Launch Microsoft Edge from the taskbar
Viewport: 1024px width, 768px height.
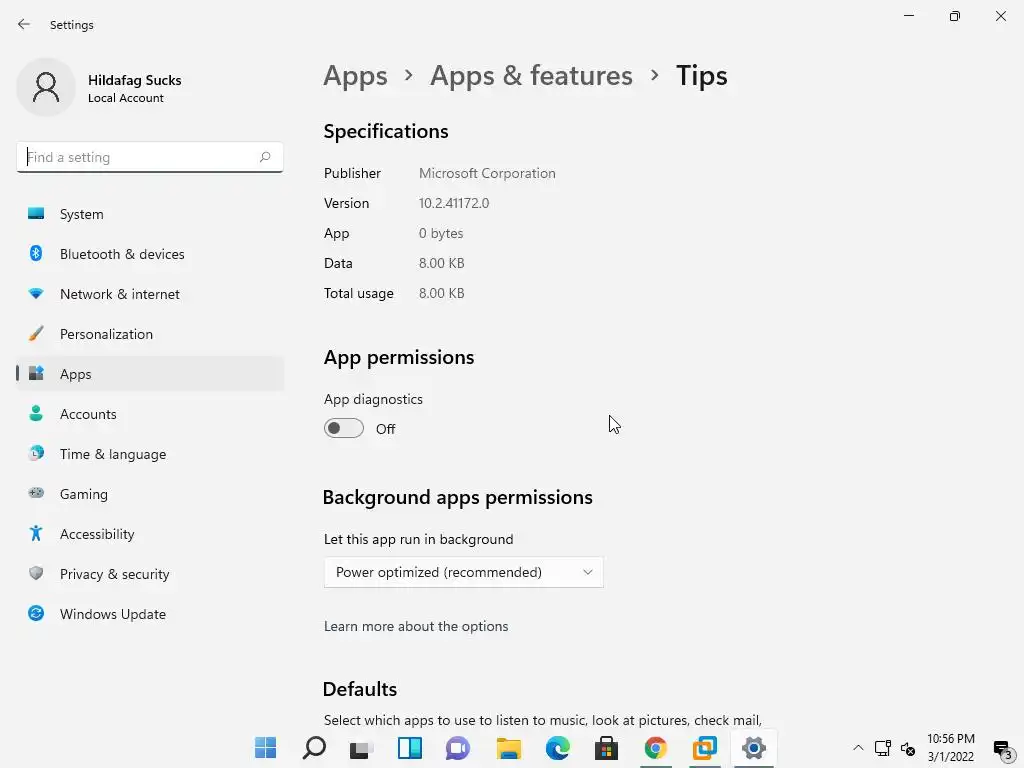click(x=558, y=748)
